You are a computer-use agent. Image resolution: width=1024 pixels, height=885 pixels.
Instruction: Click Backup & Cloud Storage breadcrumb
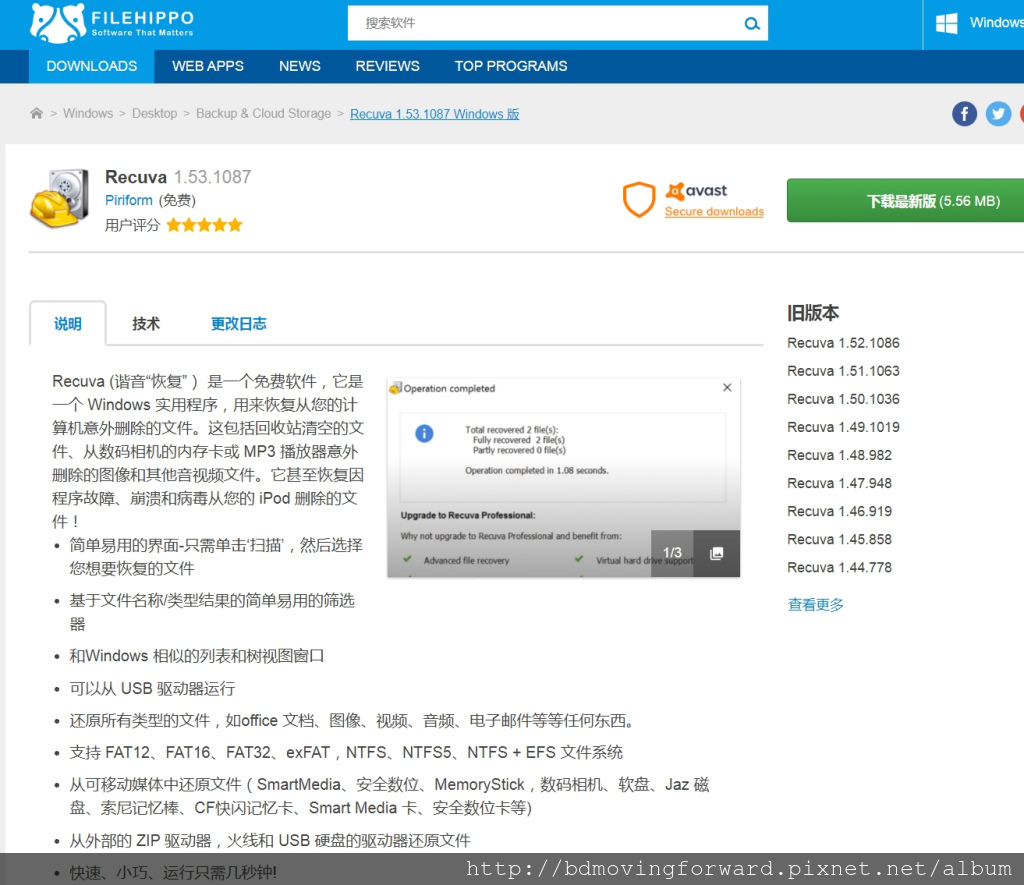(263, 113)
